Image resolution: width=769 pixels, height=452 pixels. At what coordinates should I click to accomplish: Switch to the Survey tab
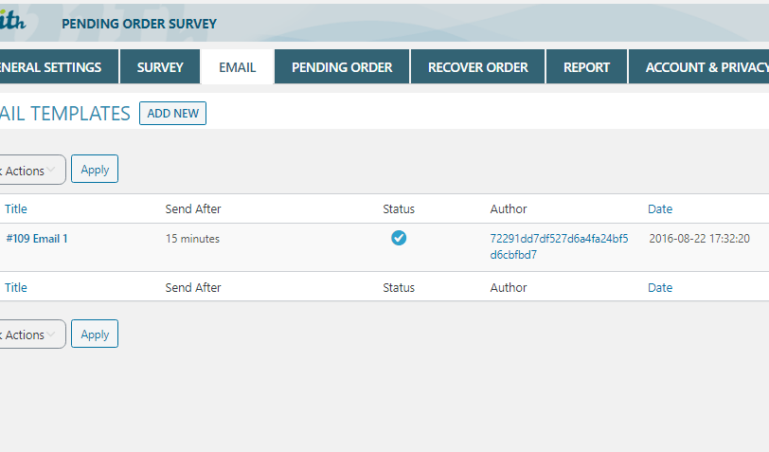[x=160, y=68]
